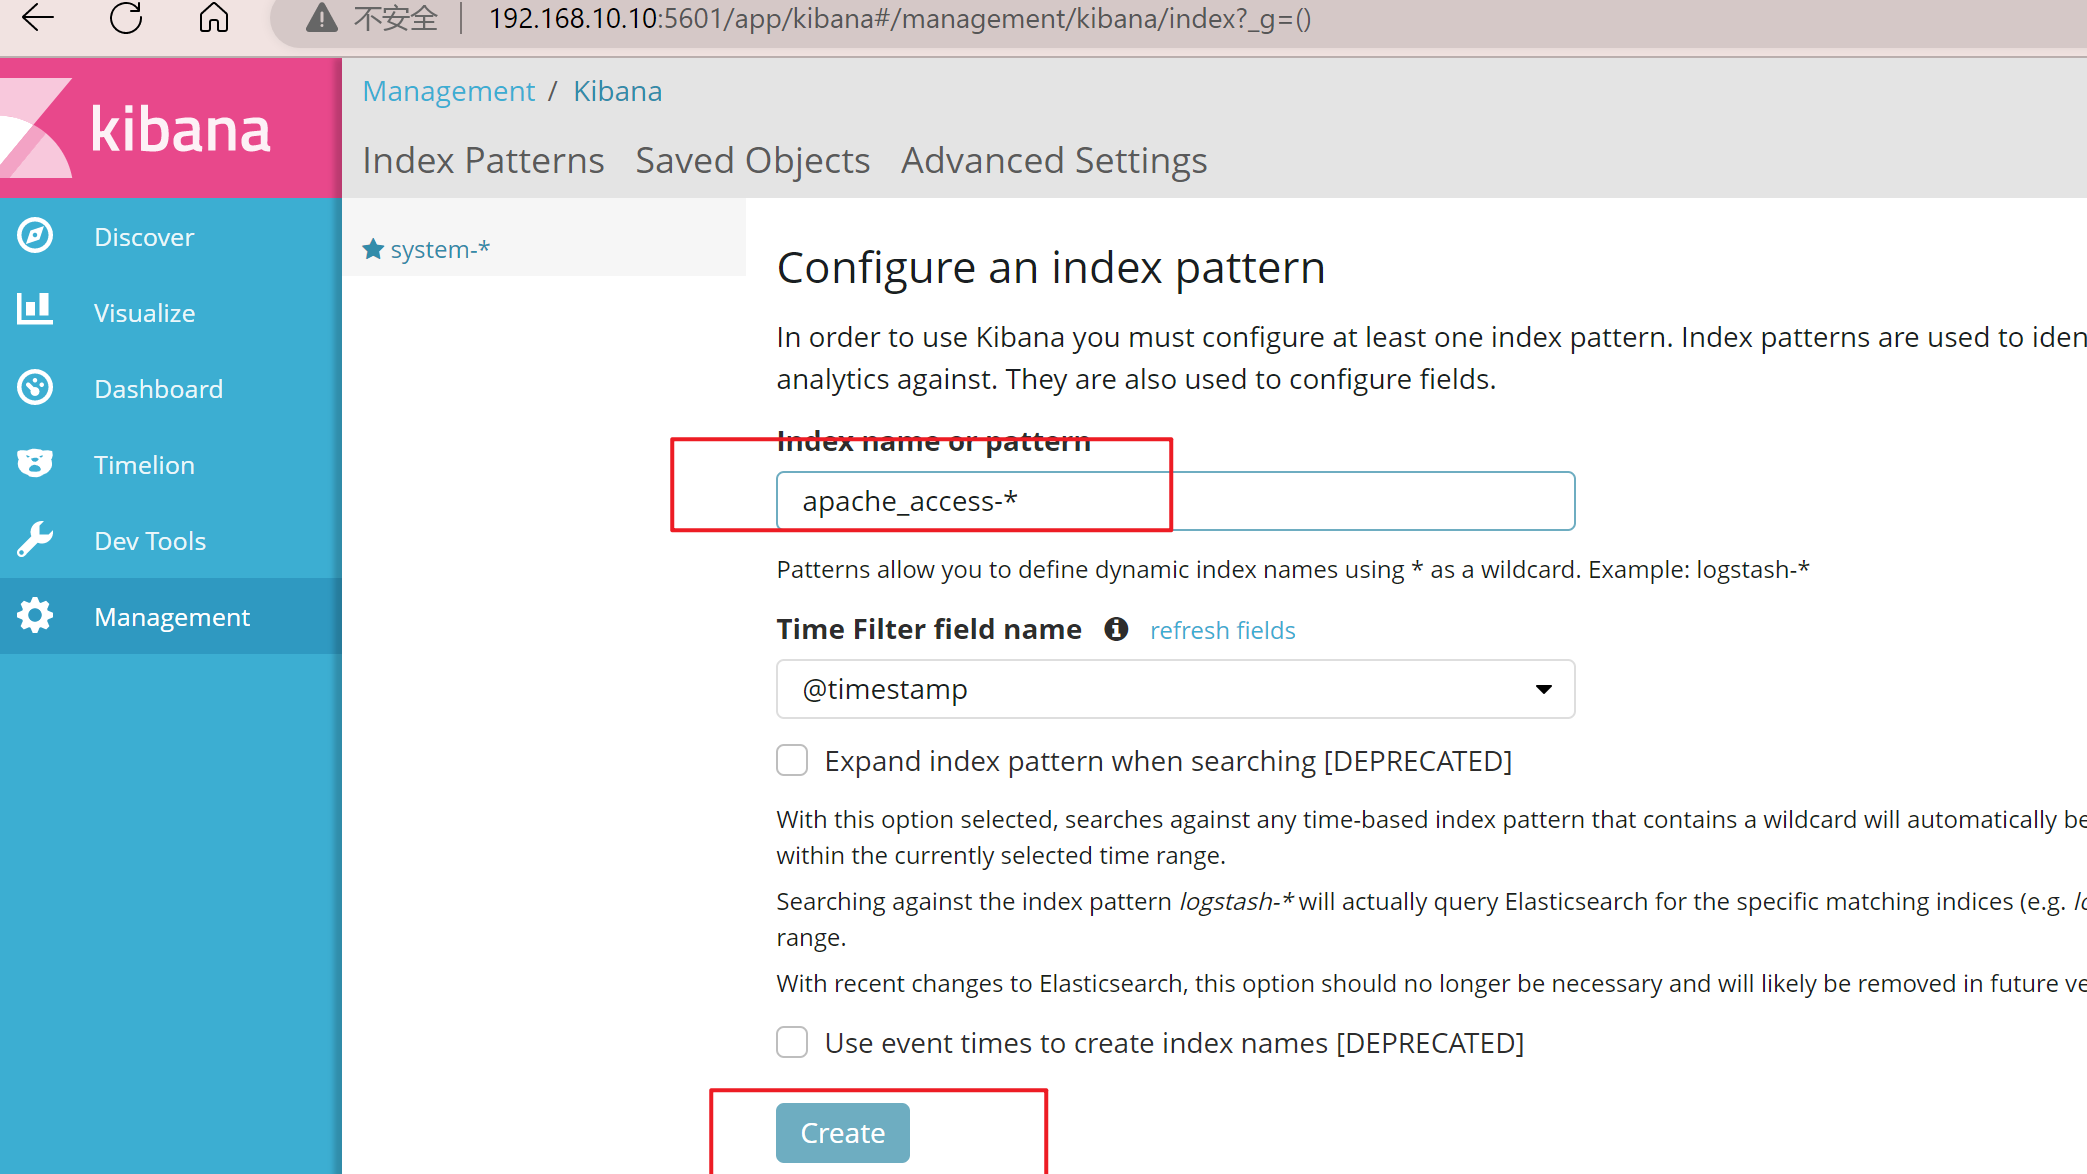Image resolution: width=2087 pixels, height=1174 pixels.
Task: Click the Management gear icon
Action: tap(35, 616)
